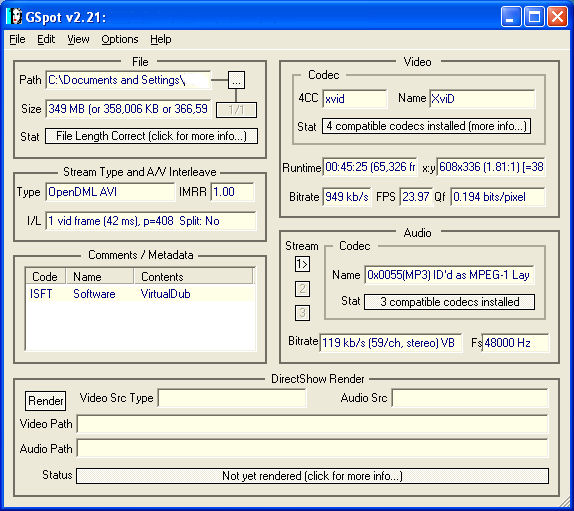574x511 pixels.
Task: Click the browse '...' button next to Path
Action: tap(236, 80)
